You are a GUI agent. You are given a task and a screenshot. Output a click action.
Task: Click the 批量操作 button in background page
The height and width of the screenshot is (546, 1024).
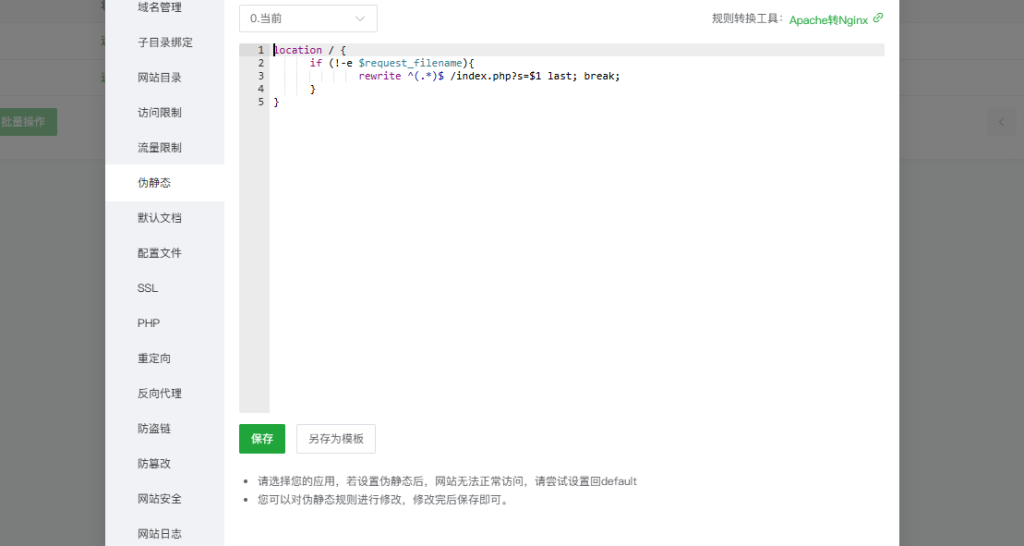[x=26, y=122]
